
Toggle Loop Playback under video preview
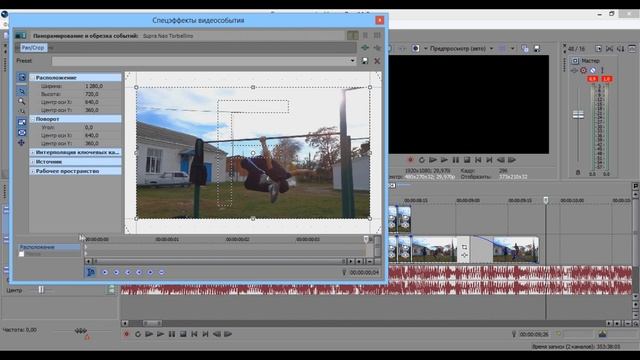coord(422,160)
